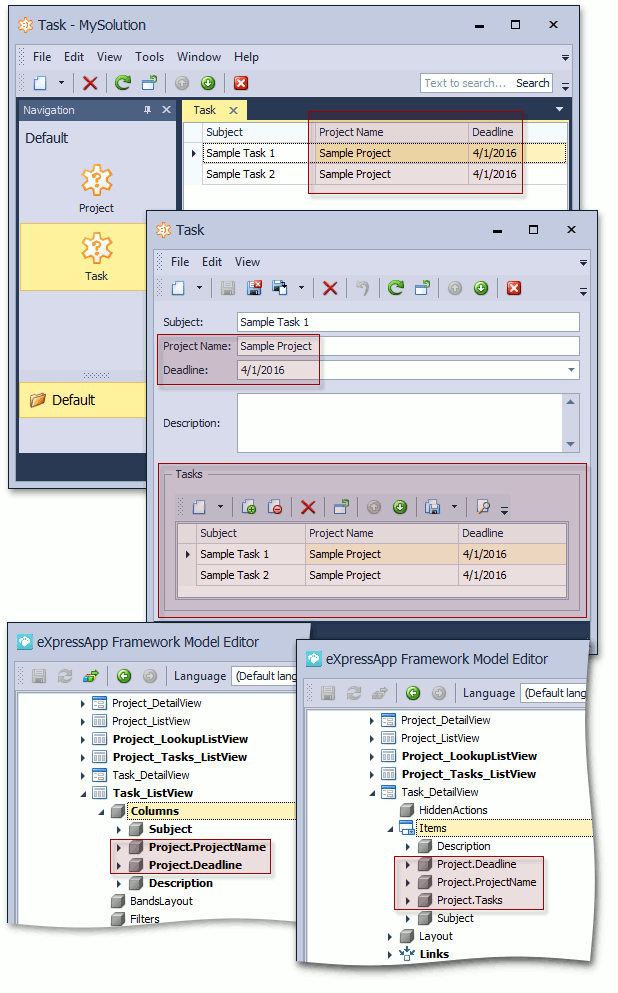The image size is (618, 993).
Task: Click Refresh icon in Task detail toolbar
Action: [x=396, y=288]
